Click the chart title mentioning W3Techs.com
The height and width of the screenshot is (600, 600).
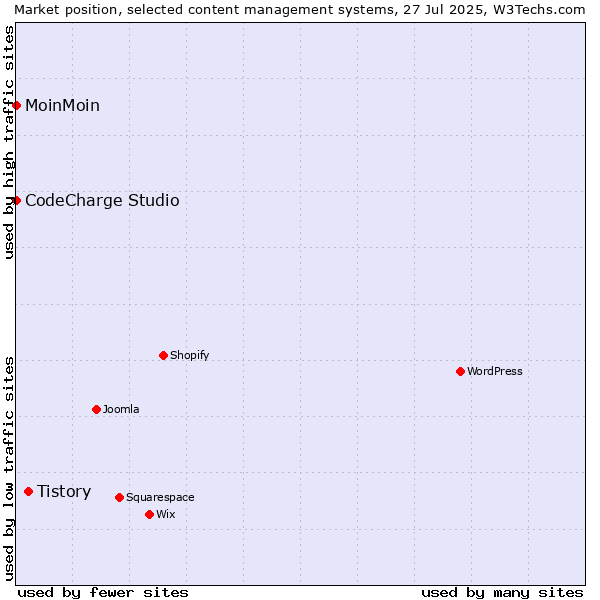point(300,10)
